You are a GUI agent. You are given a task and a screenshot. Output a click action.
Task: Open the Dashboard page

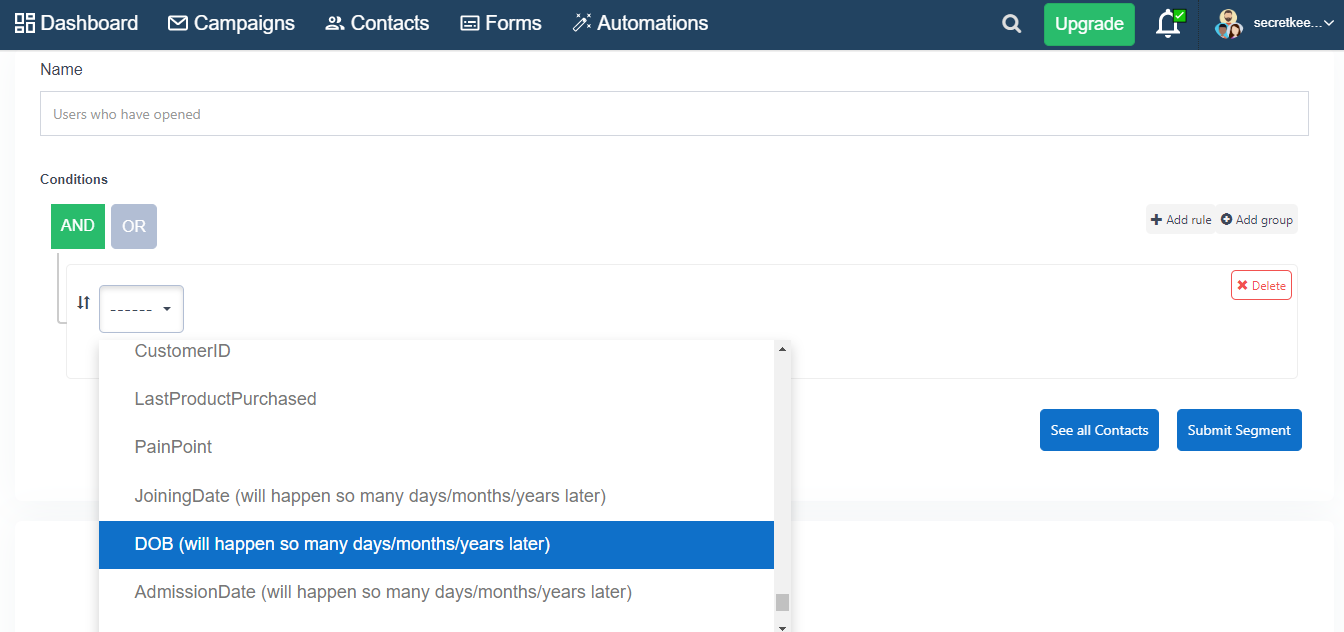tap(76, 23)
